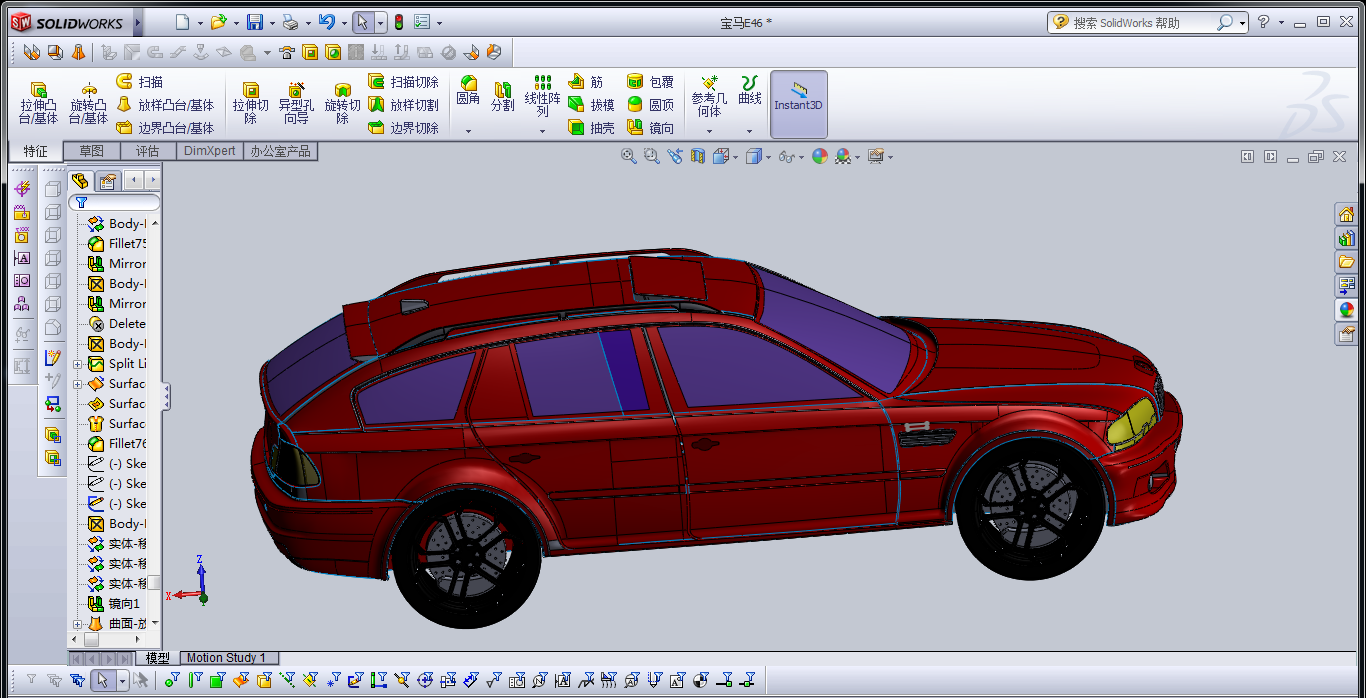Image resolution: width=1366 pixels, height=698 pixels.
Task: Choose the 抽壳 shell feature
Action: [591, 128]
